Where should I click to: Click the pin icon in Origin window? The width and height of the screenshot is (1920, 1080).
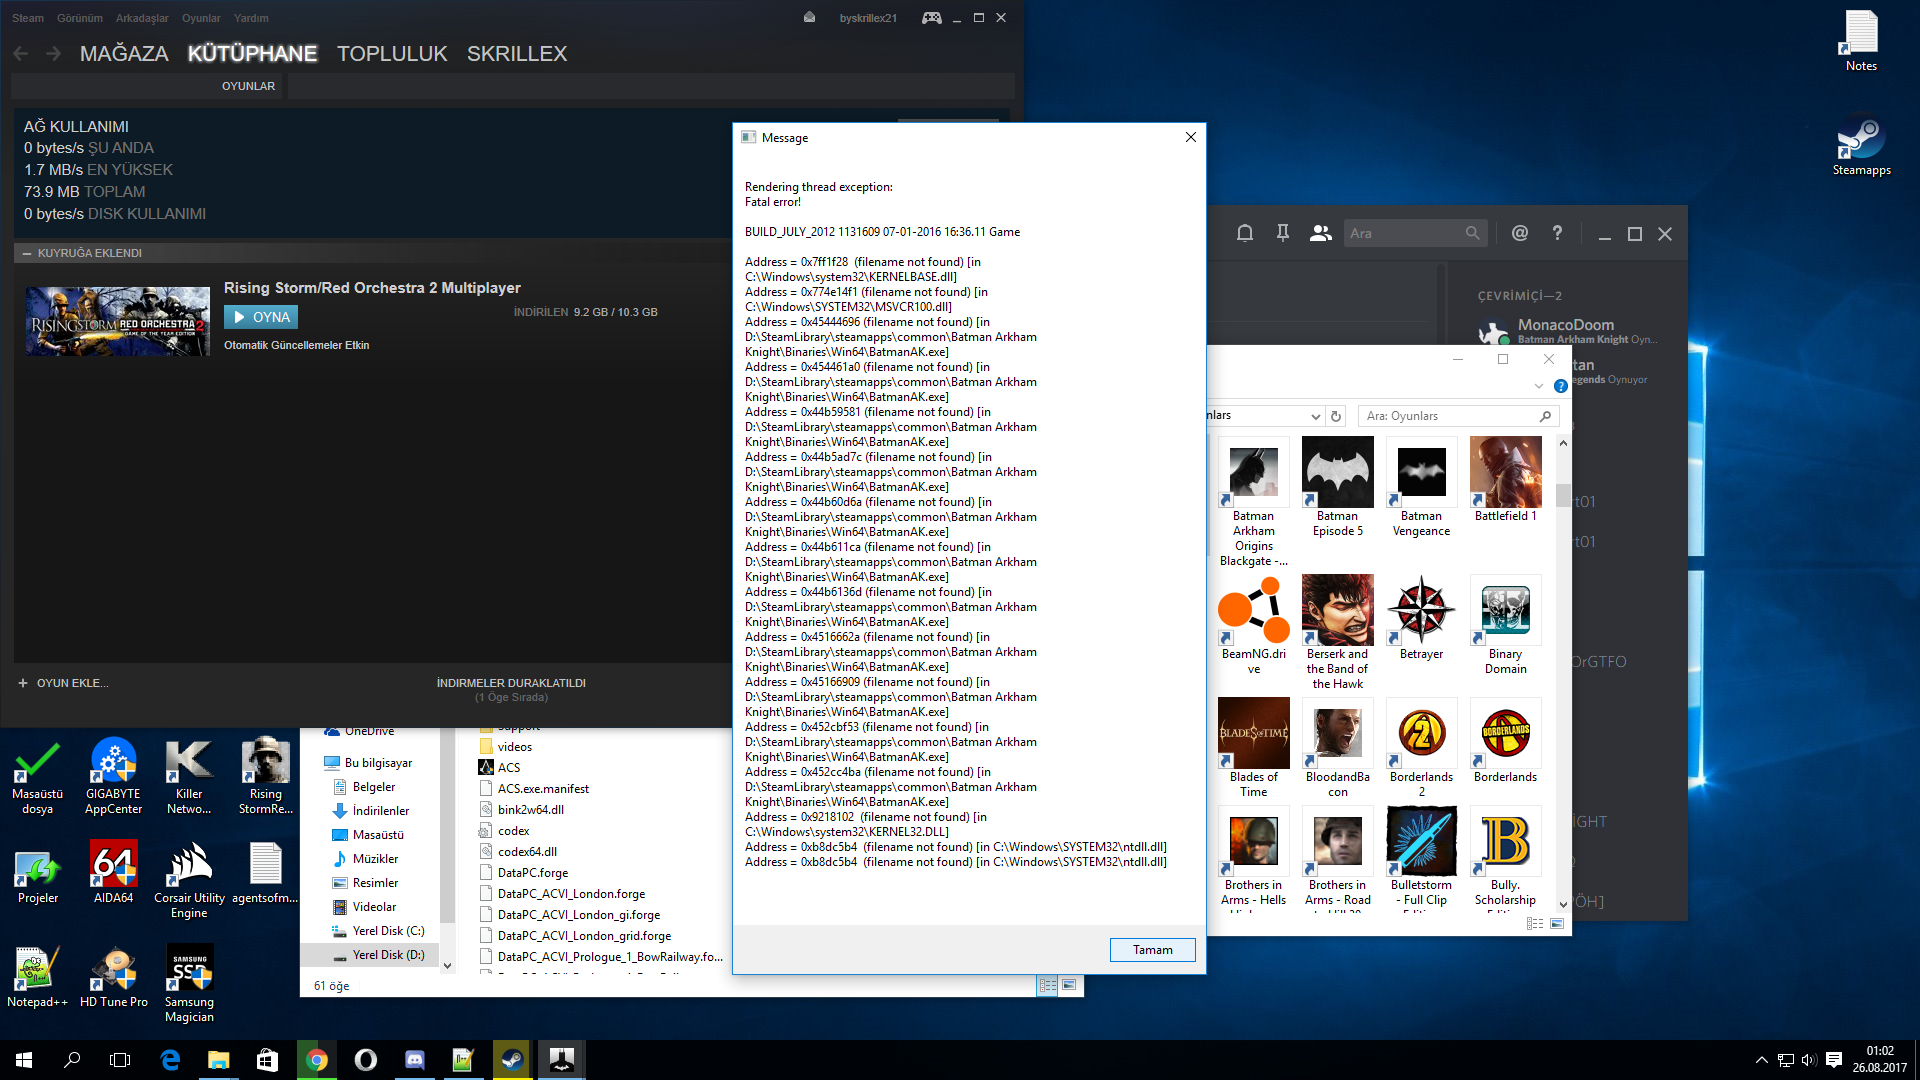[x=1283, y=233]
